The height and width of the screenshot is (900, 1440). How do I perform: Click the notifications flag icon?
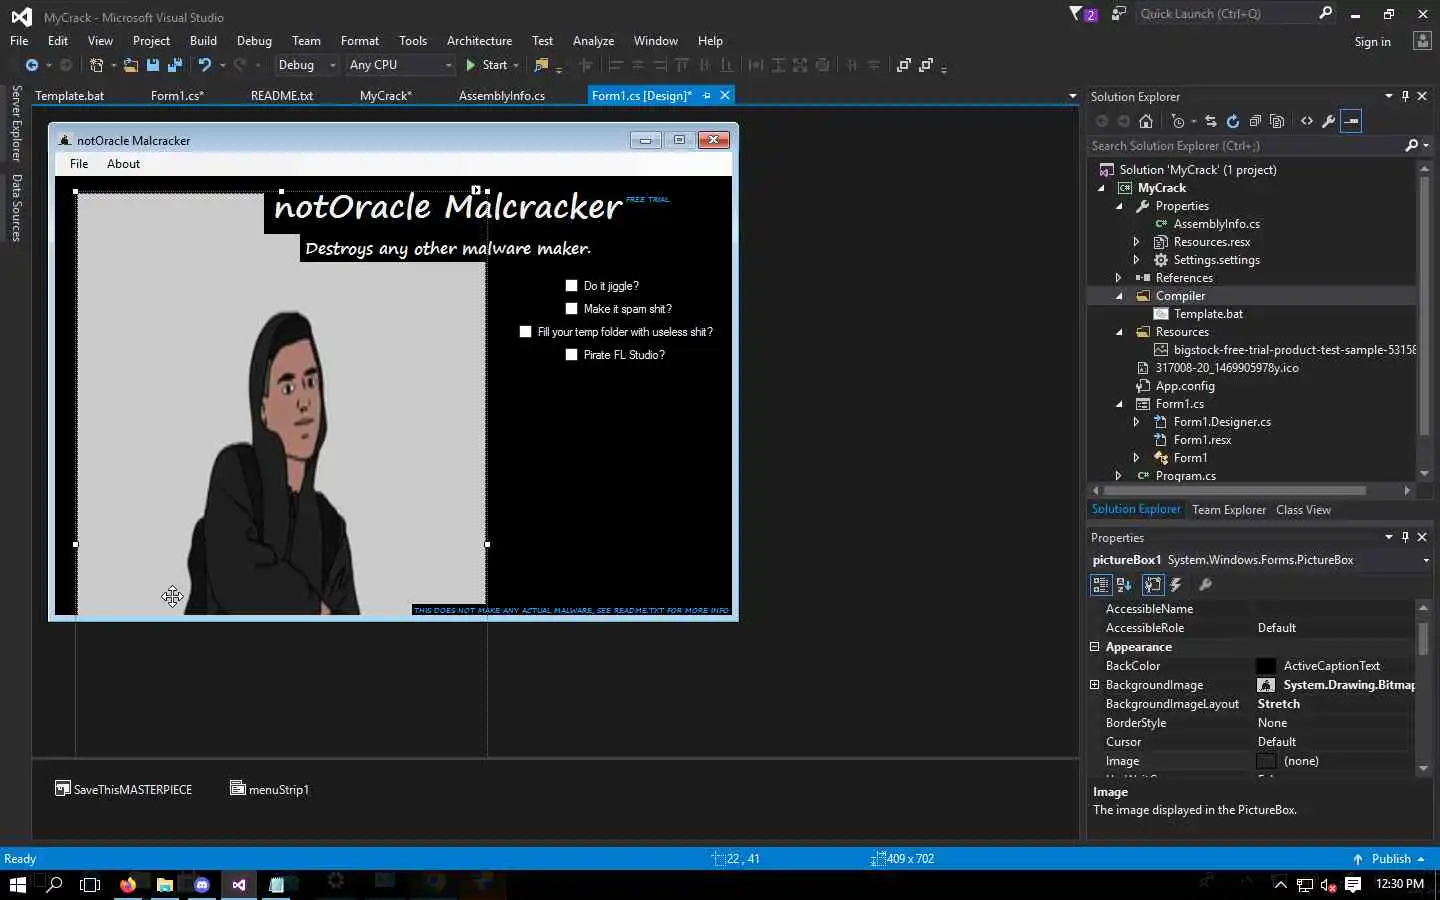pyautogui.click(x=1076, y=14)
